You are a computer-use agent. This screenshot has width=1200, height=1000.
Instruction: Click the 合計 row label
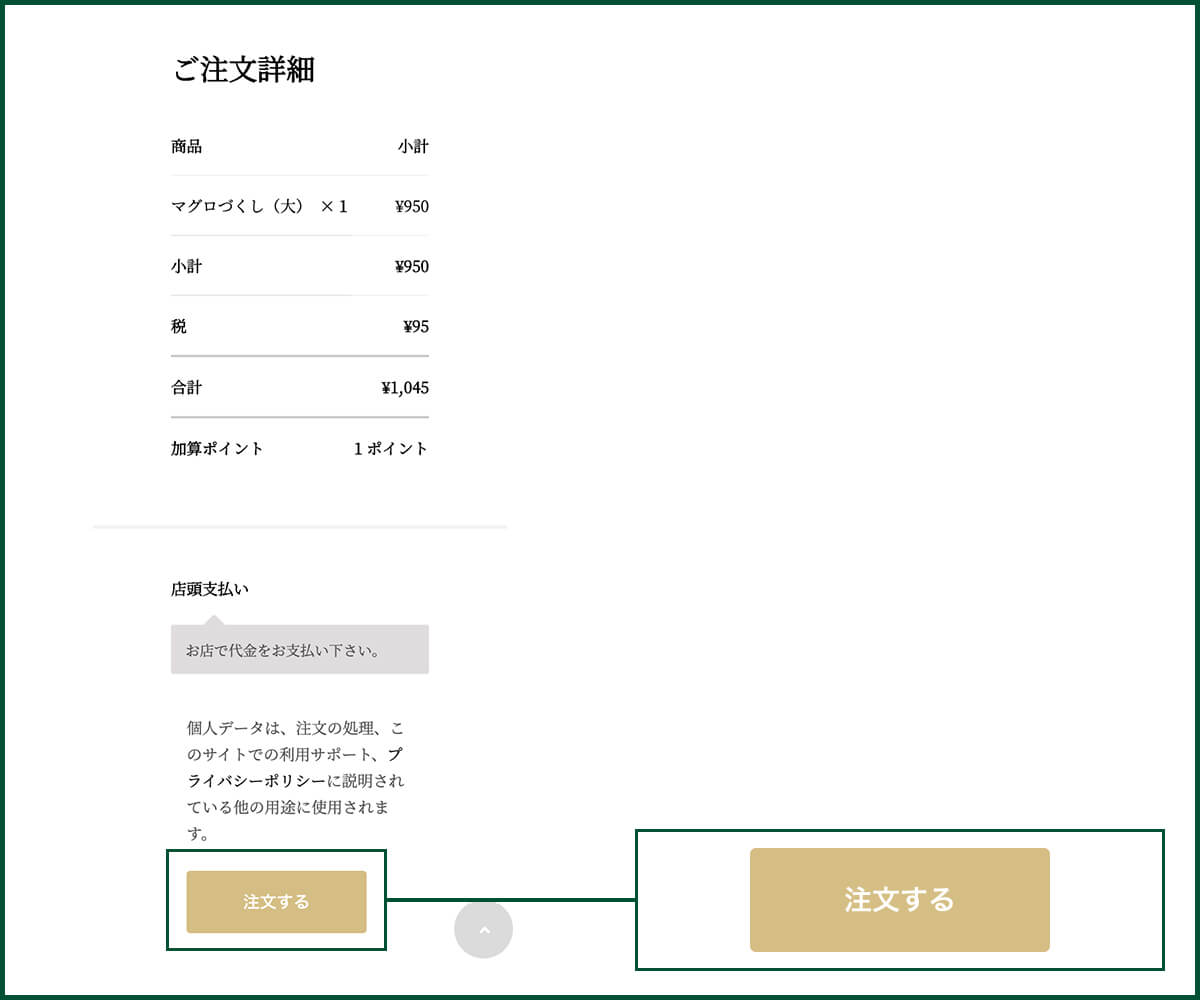pos(187,387)
